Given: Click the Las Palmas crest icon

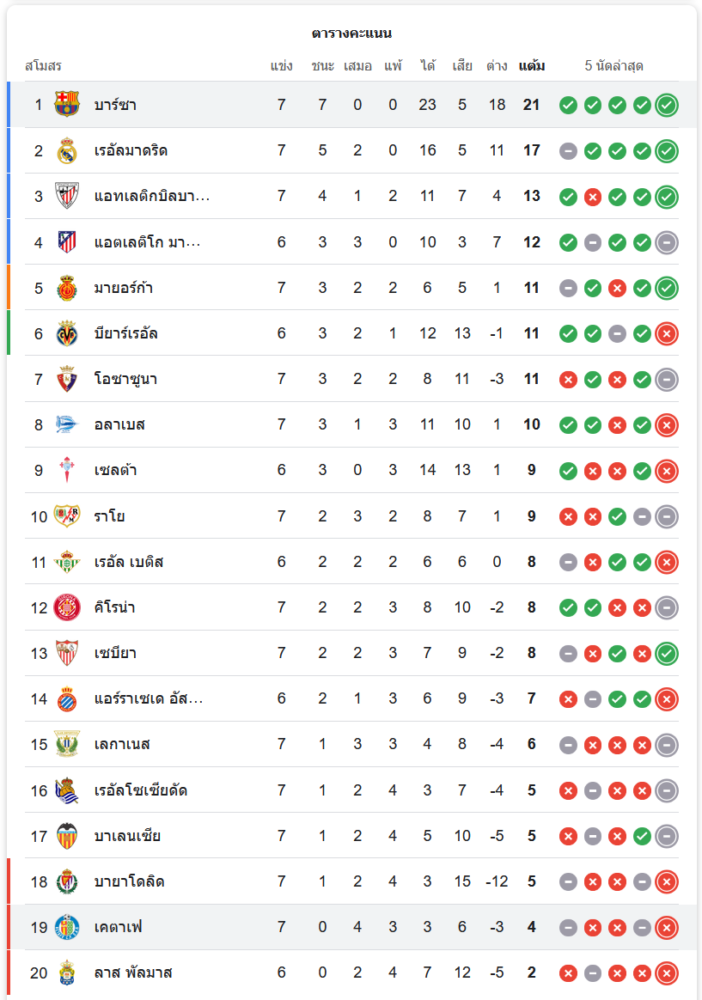Looking at the screenshot, I should (x=67, y=972).
